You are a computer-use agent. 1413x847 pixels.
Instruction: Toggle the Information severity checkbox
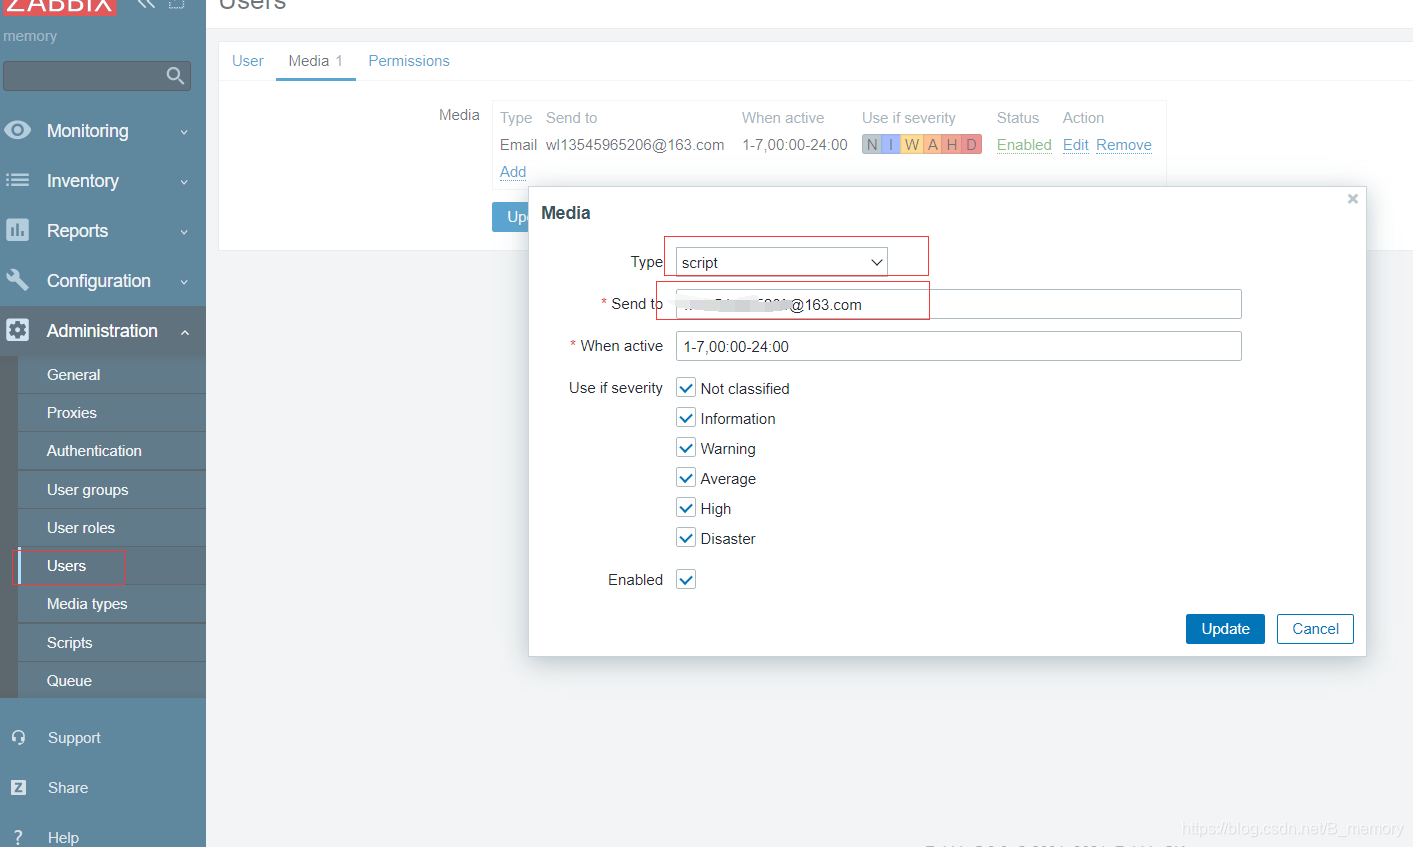(x=686, y=418)
